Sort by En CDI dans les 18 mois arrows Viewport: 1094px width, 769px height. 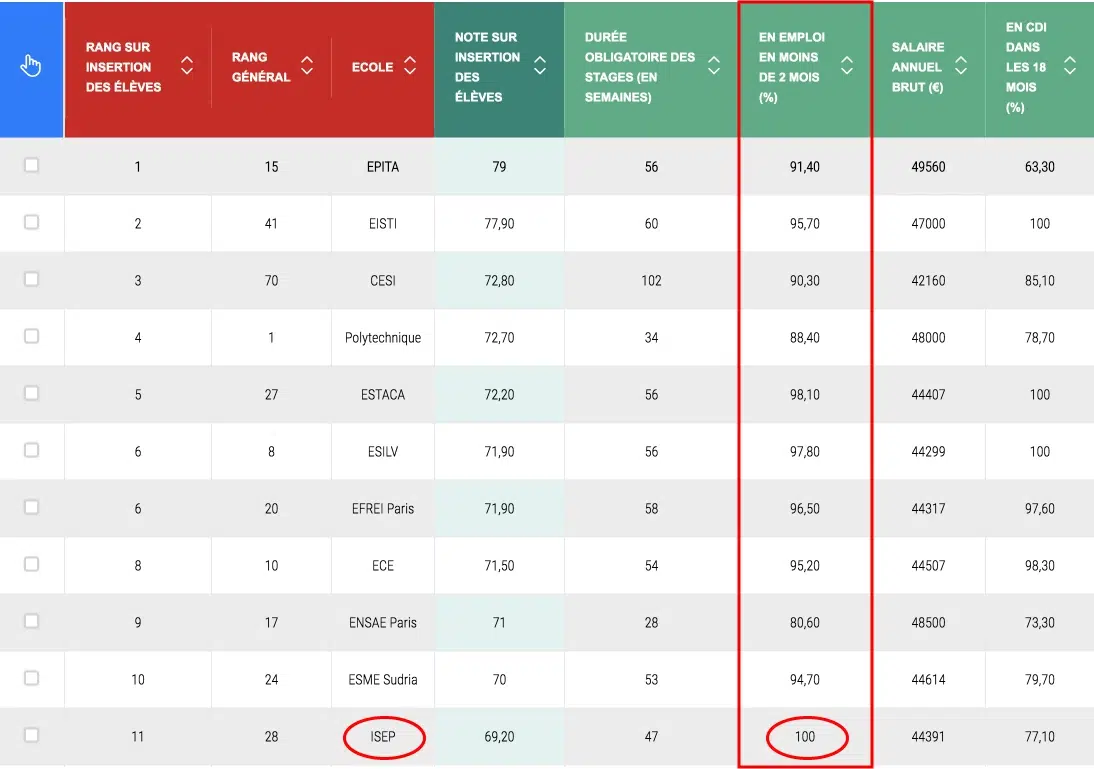1070,66
